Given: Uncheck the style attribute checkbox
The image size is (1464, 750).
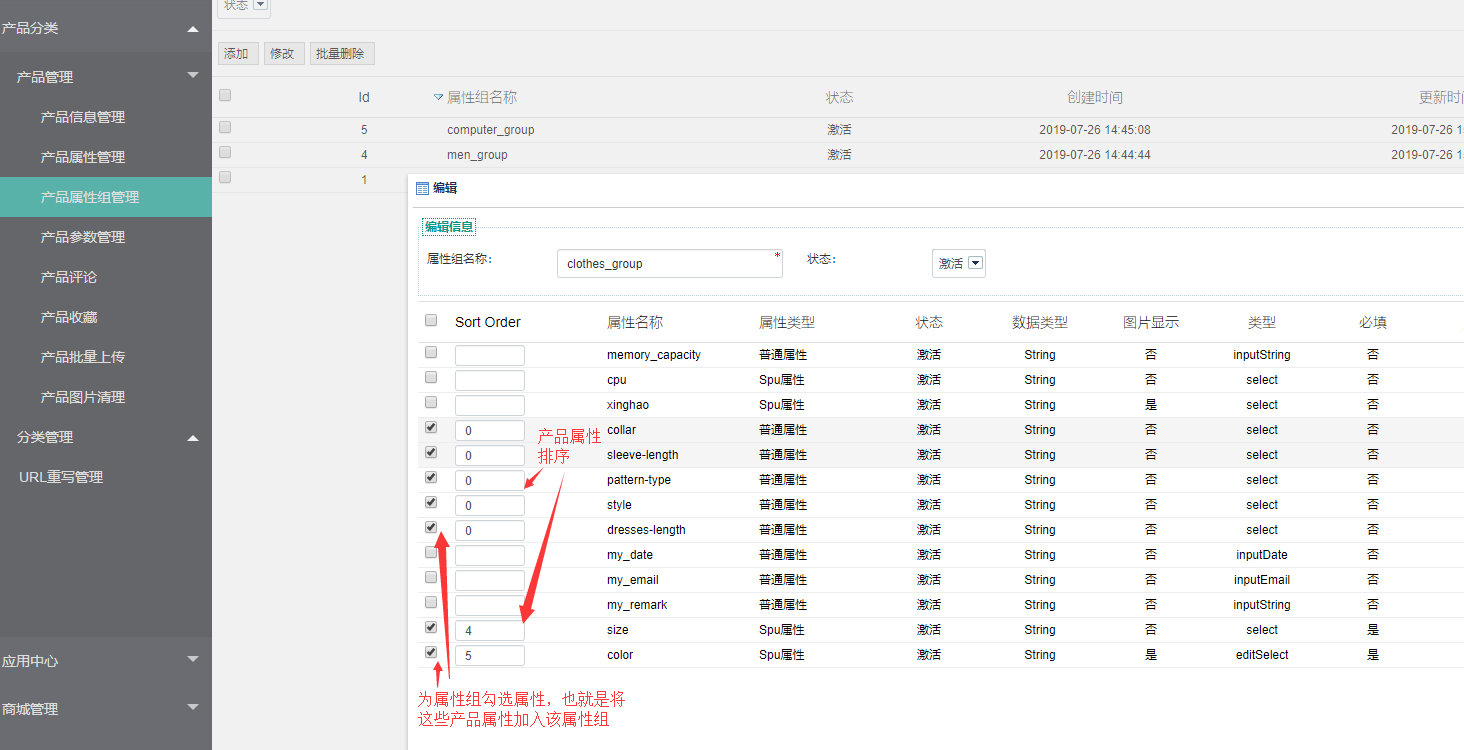Looking at the screenshot, I should click(x=431, y=502).
